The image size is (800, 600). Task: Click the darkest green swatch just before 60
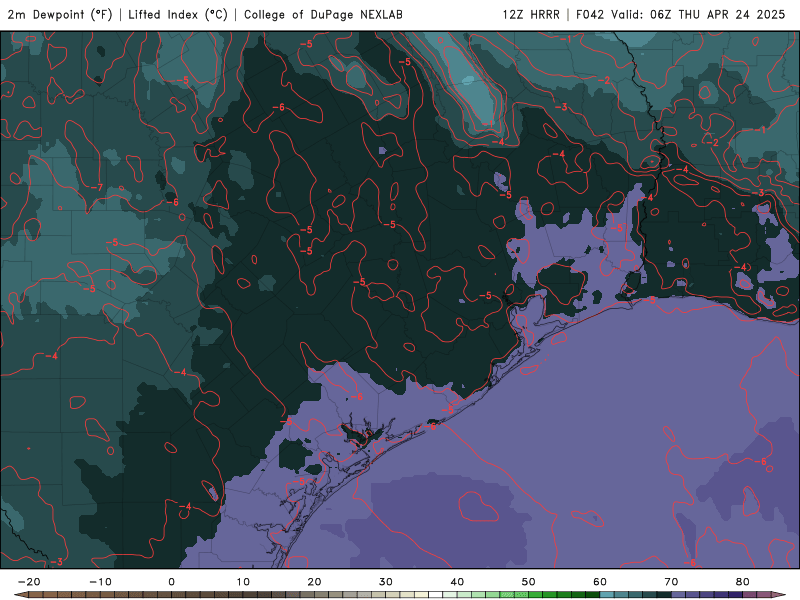tap(593, 594)
